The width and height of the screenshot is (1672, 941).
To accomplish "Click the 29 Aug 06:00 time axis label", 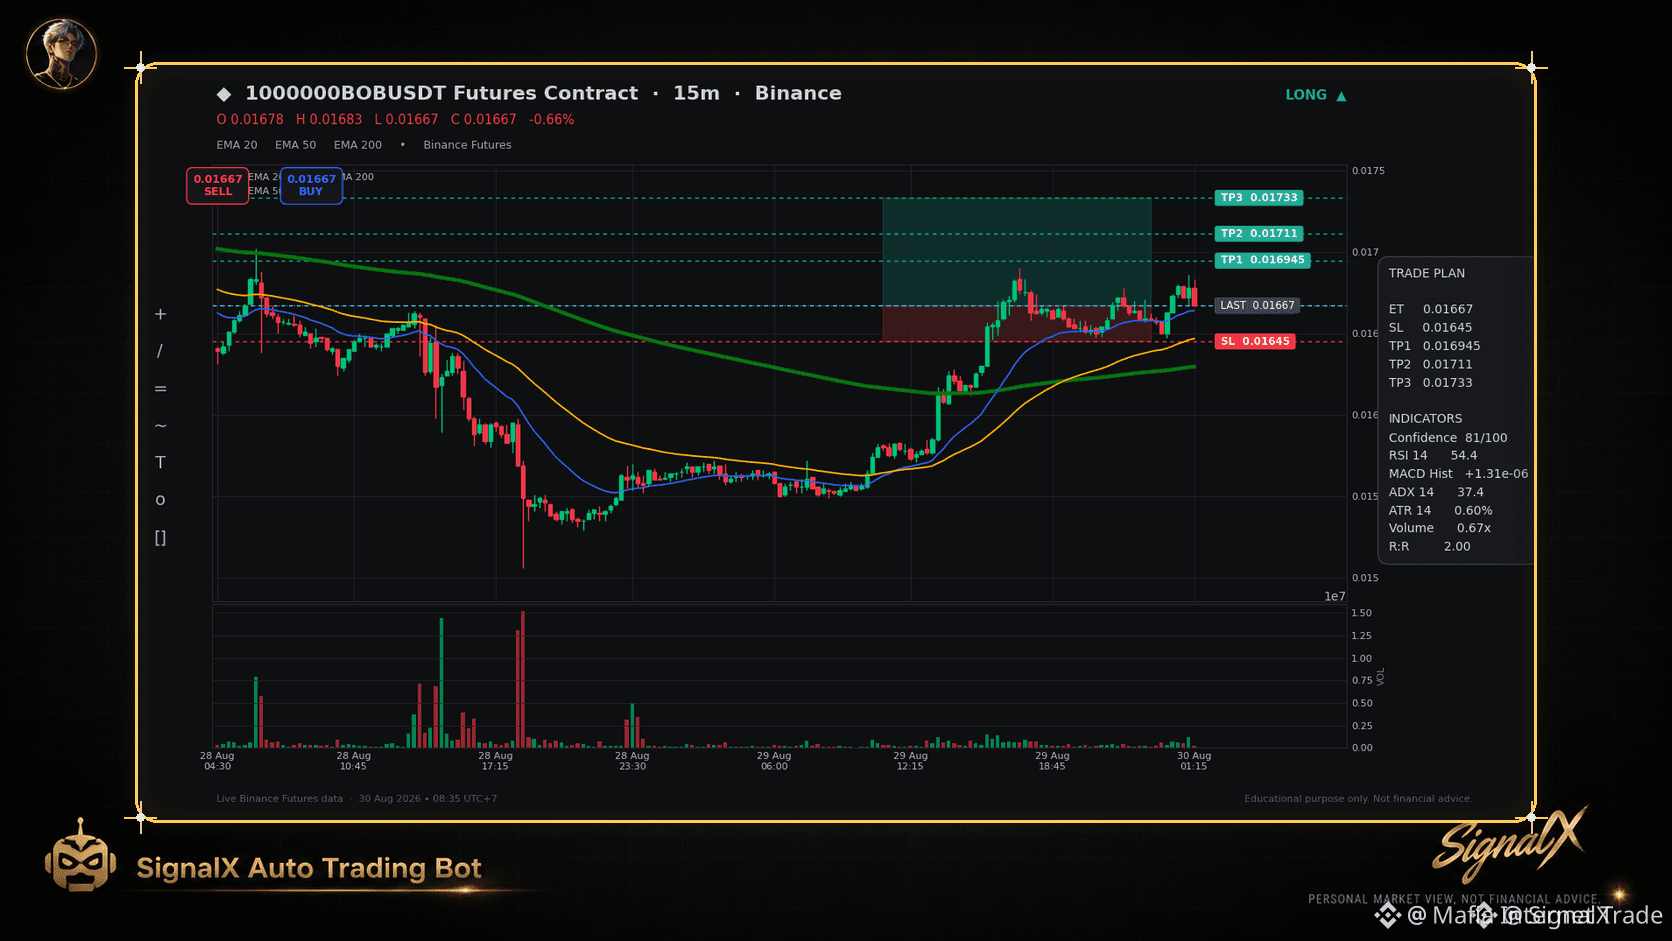I will [774, 761].
